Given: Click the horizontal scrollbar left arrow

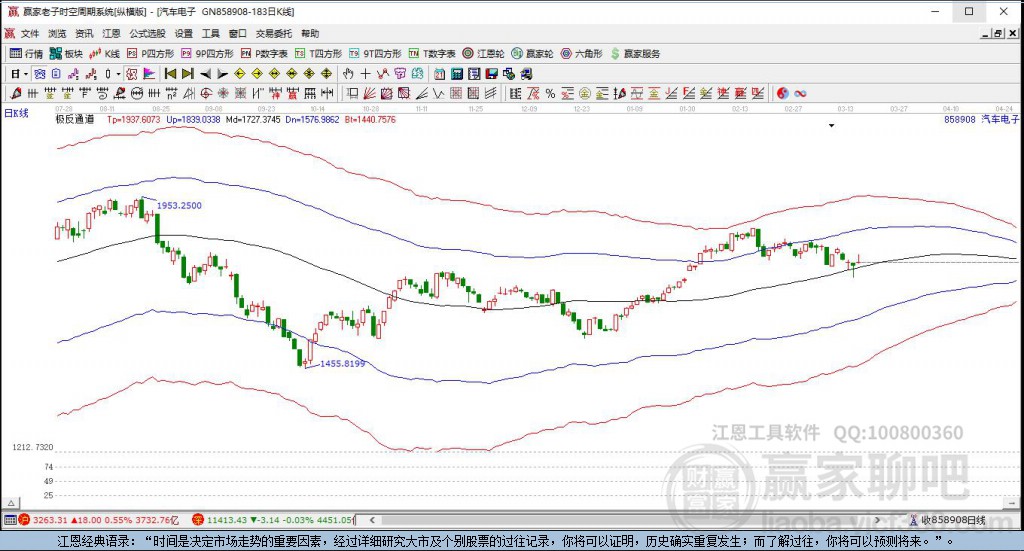Looking at the screenshot, I should tap(372, 520).
